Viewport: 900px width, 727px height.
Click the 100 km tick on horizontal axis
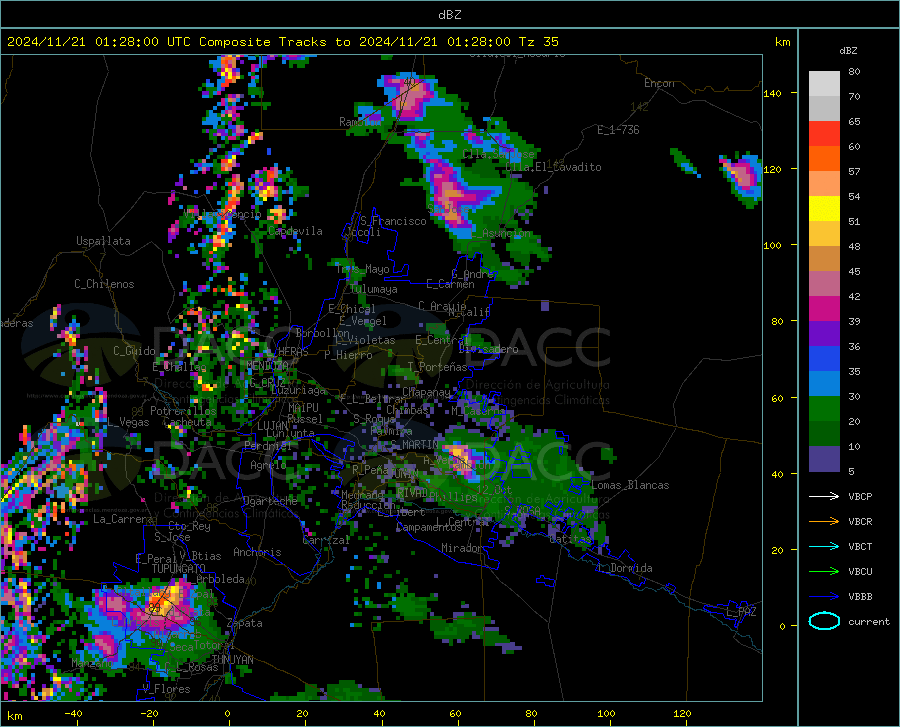point(606,713)
